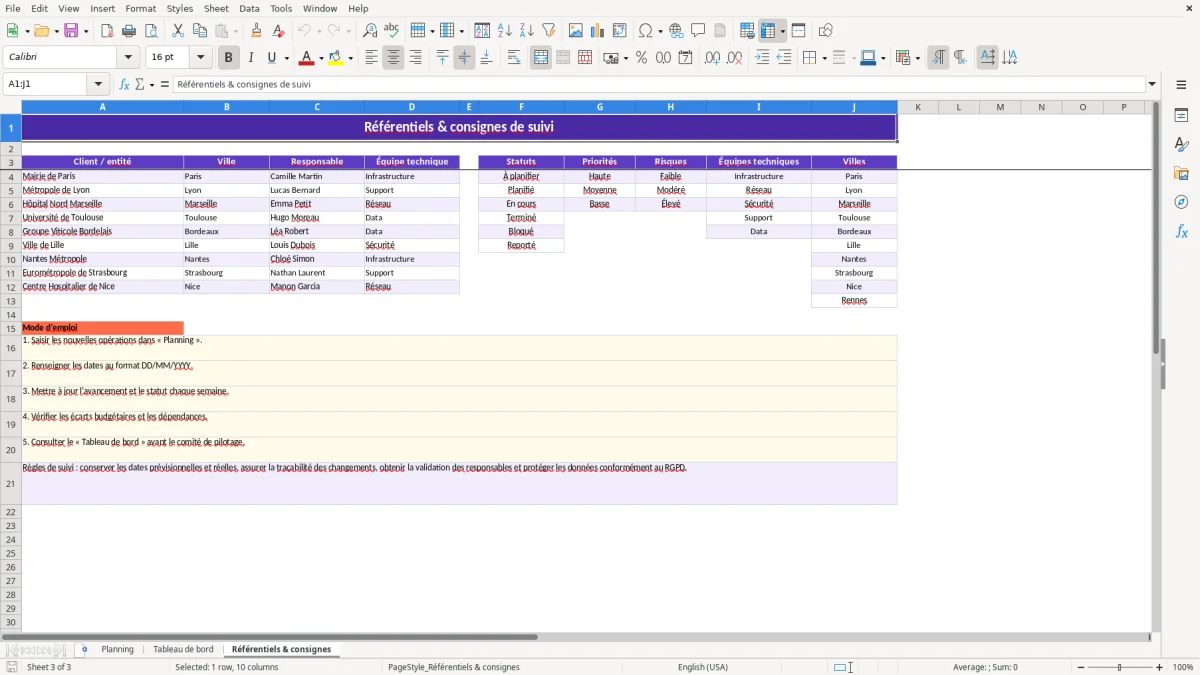Viewport: 1200px width, 675px height.
Task: Insert Hyperlink globe icon
Action: pos(676,31)
